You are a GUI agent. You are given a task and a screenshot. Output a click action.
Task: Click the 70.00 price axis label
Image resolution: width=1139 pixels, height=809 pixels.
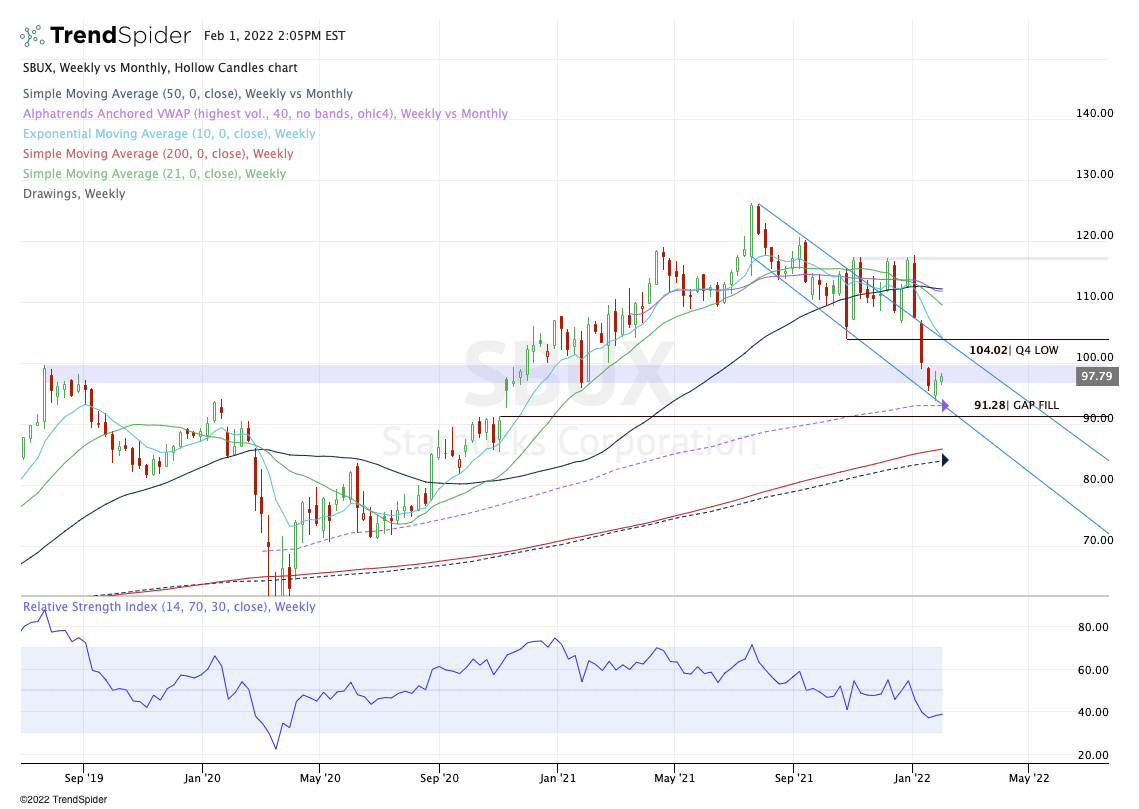point(1098,540)
